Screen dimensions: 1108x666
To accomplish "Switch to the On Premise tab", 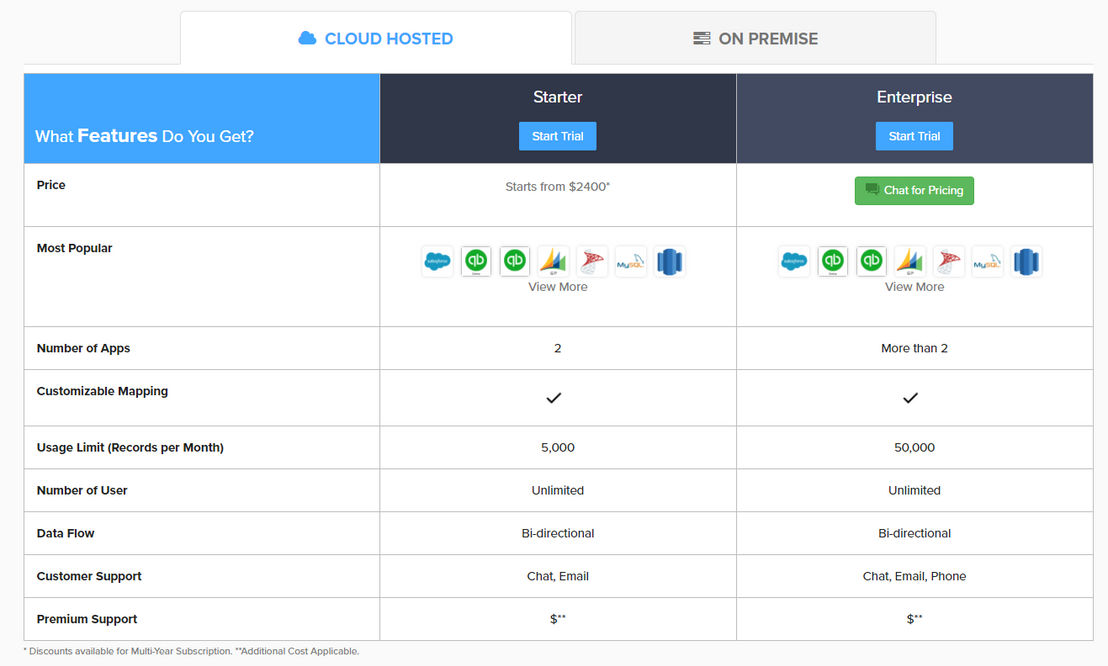I will 755,38.
